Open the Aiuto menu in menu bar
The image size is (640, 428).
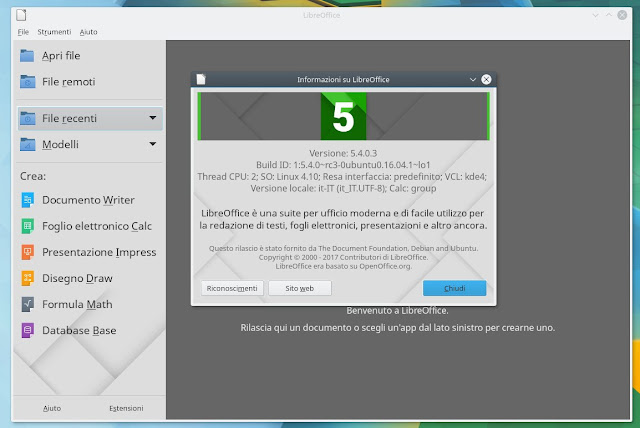89,32
